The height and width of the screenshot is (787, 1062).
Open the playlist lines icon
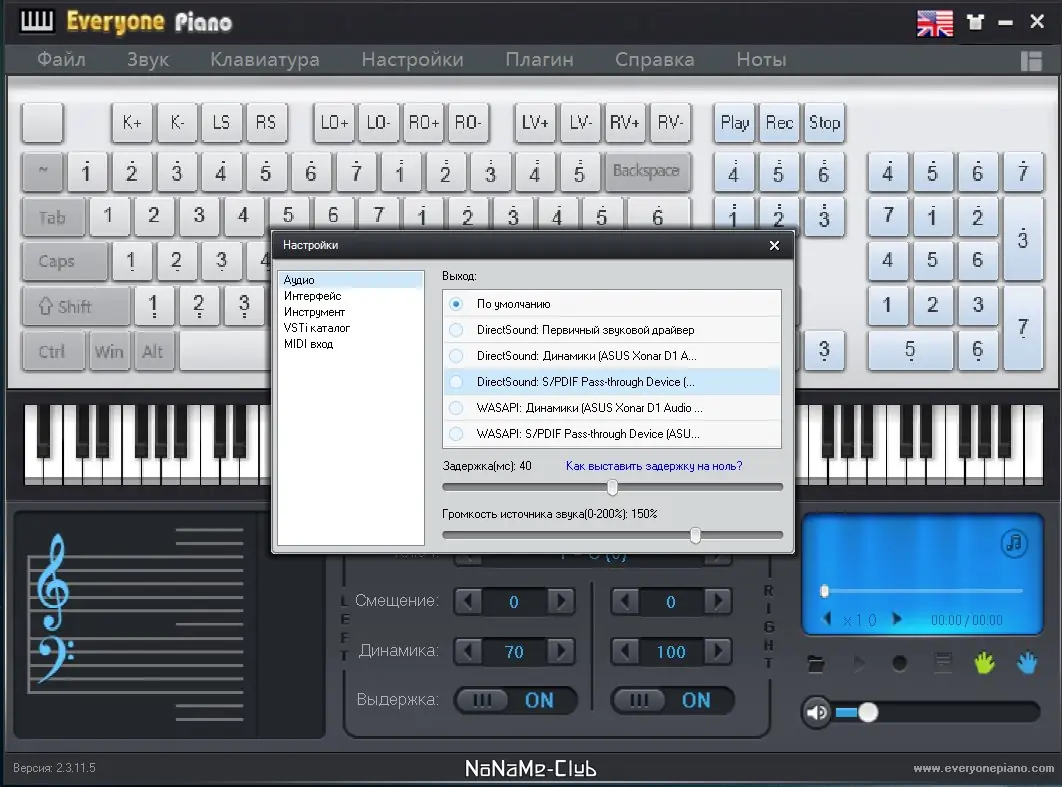pos(943,662)
